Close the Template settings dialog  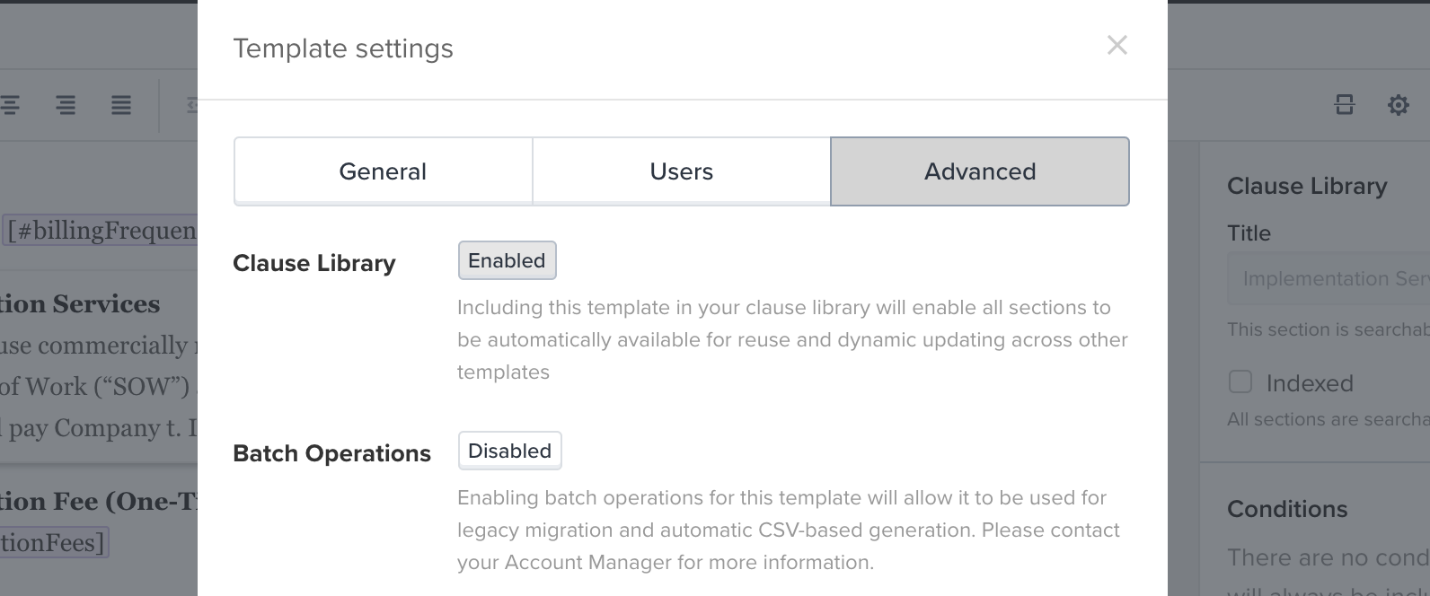tap(1117, 45)
